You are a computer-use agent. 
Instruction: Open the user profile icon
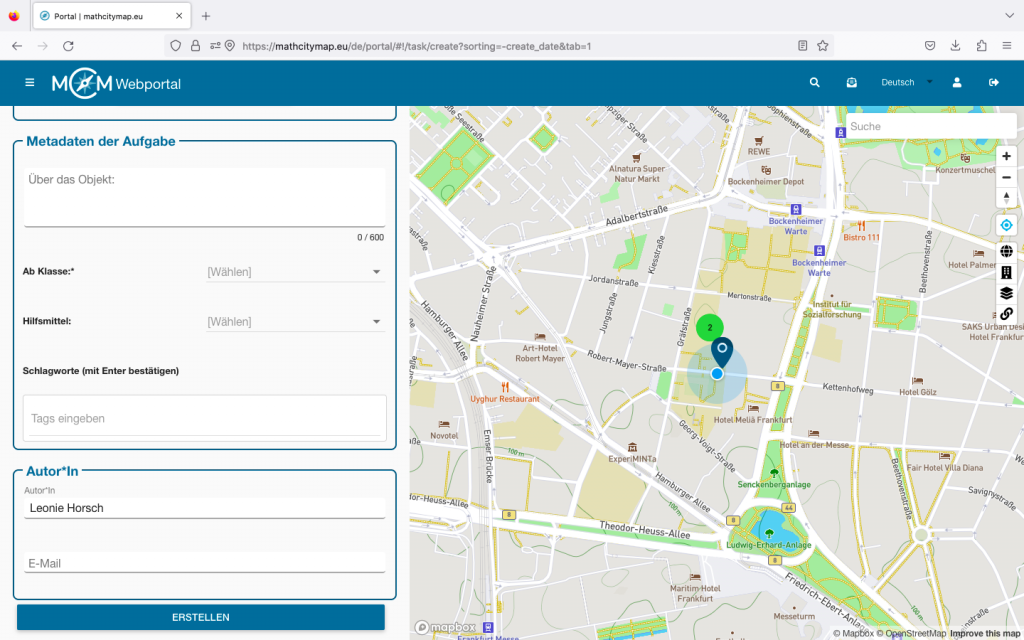(x=957, y=83)
